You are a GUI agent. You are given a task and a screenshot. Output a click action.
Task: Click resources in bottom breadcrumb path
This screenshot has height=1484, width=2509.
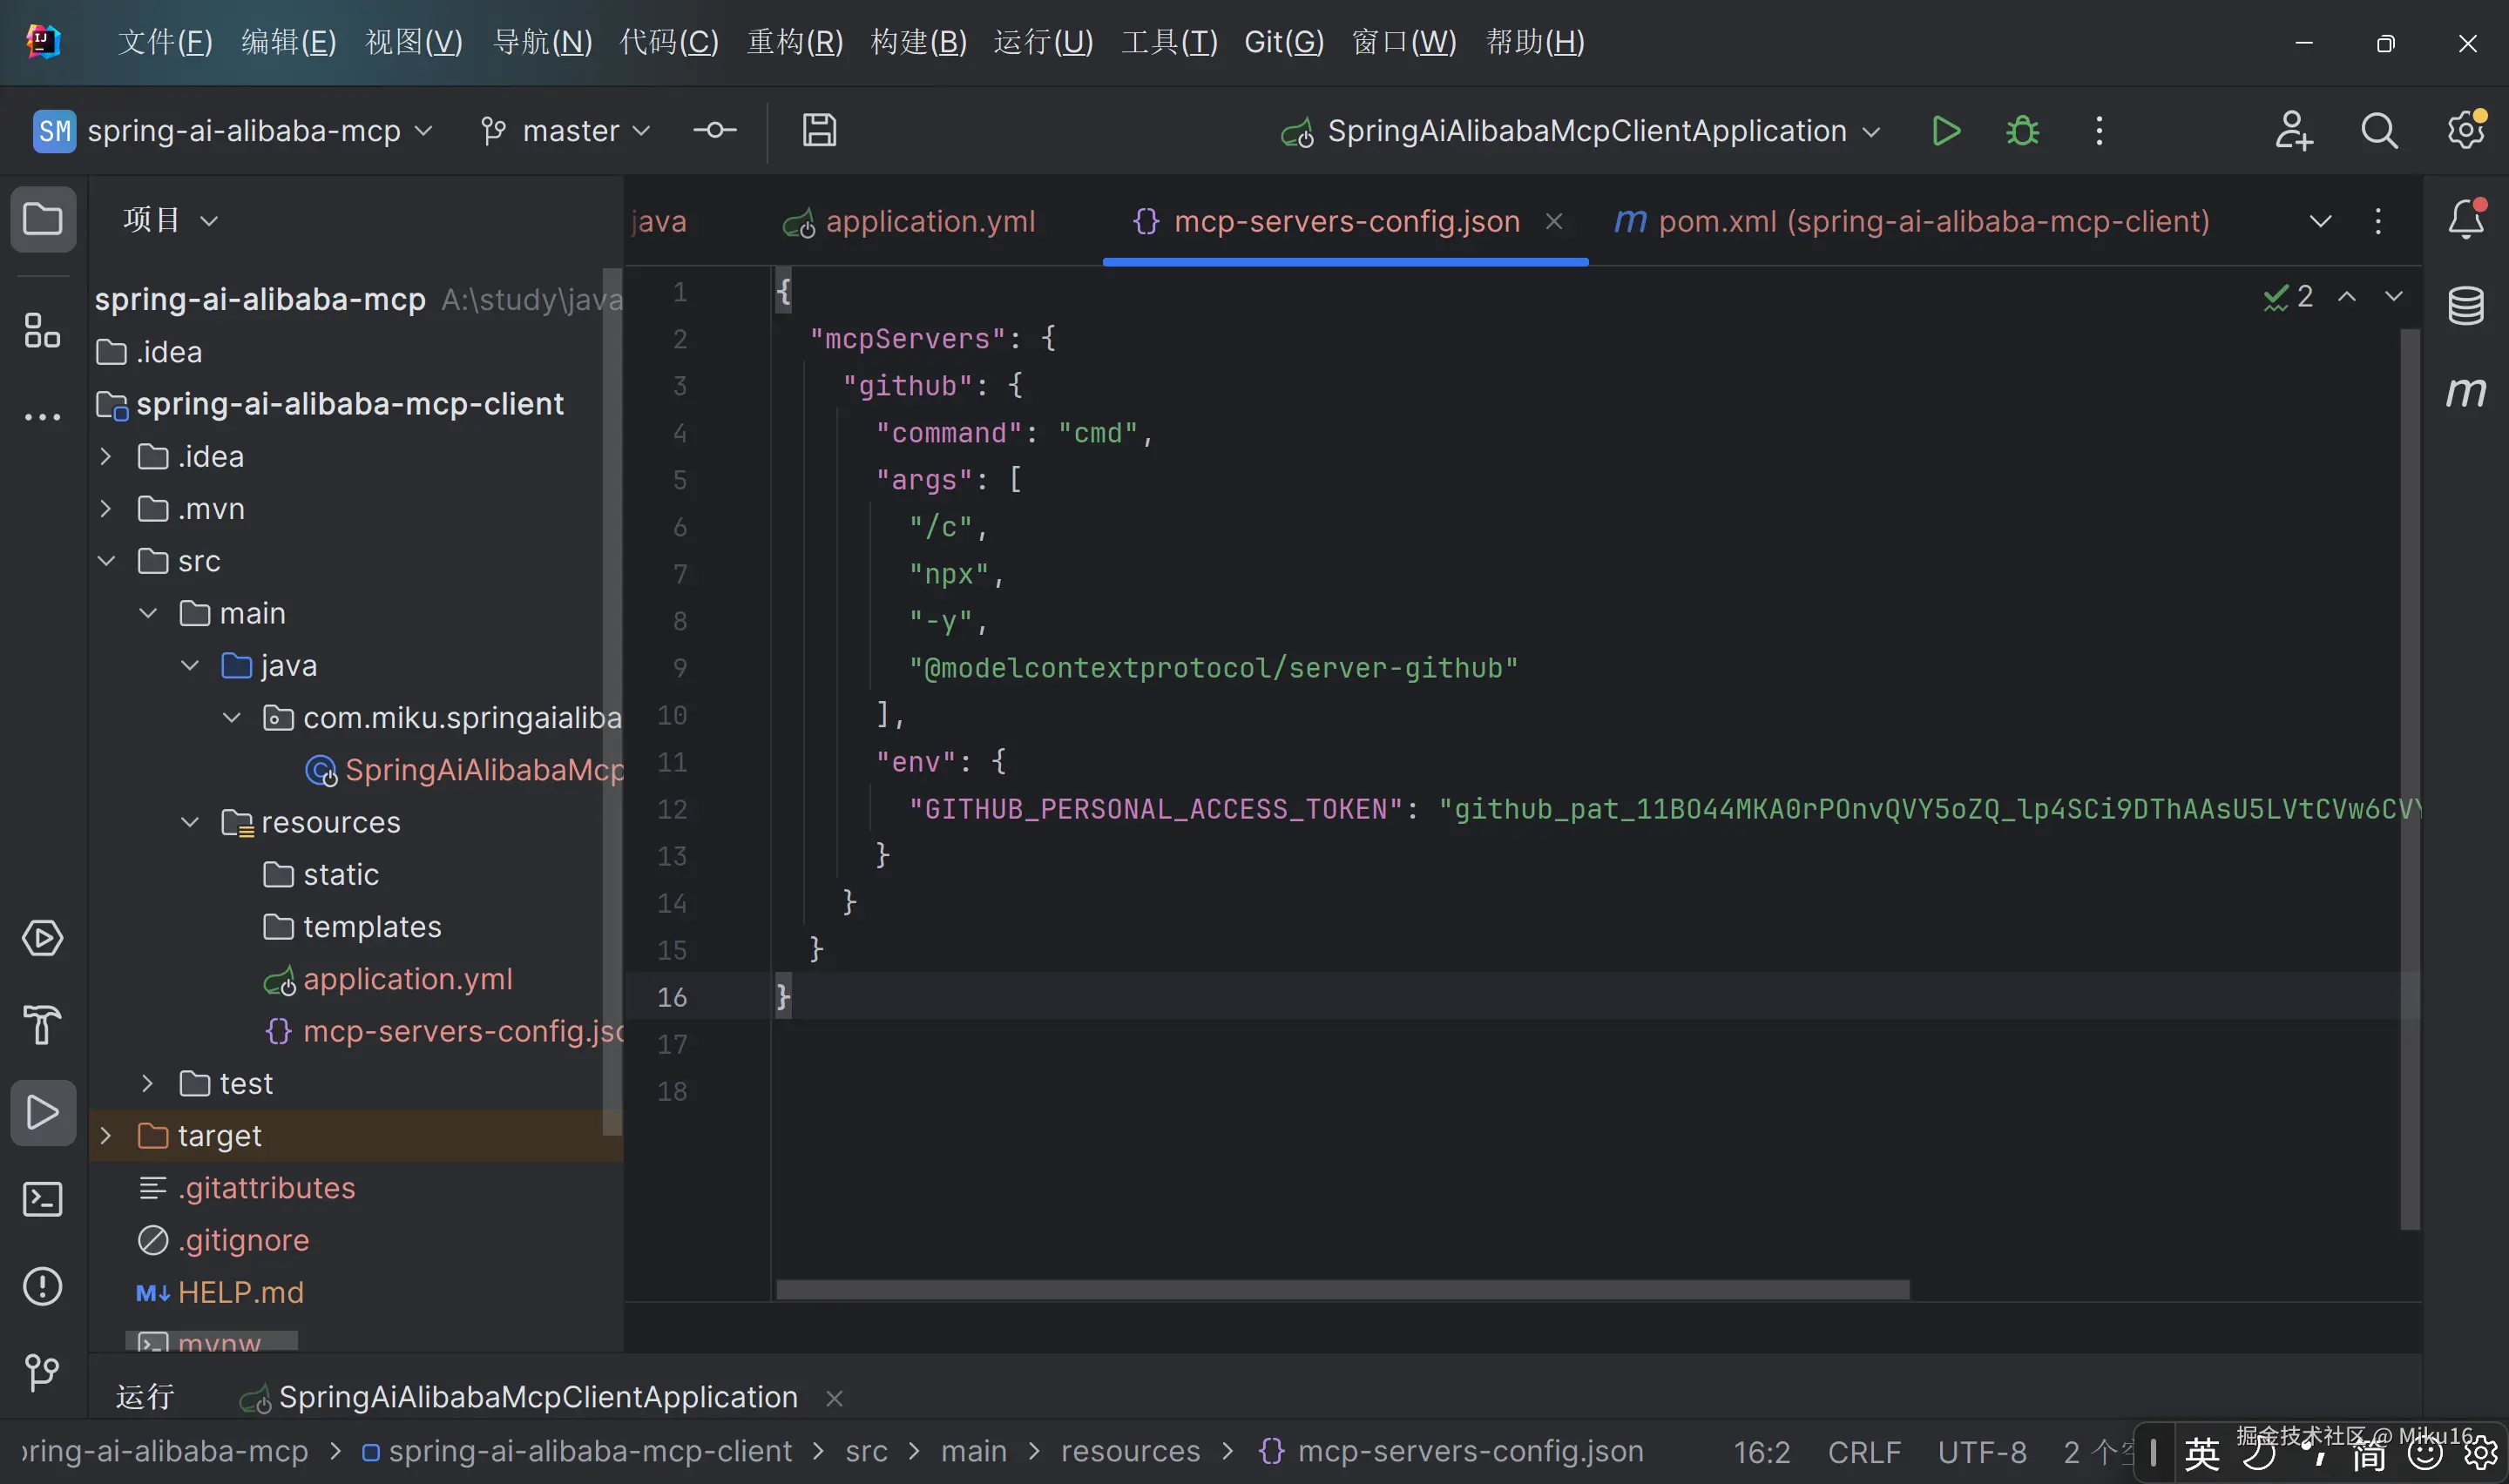(1130, 1451)
